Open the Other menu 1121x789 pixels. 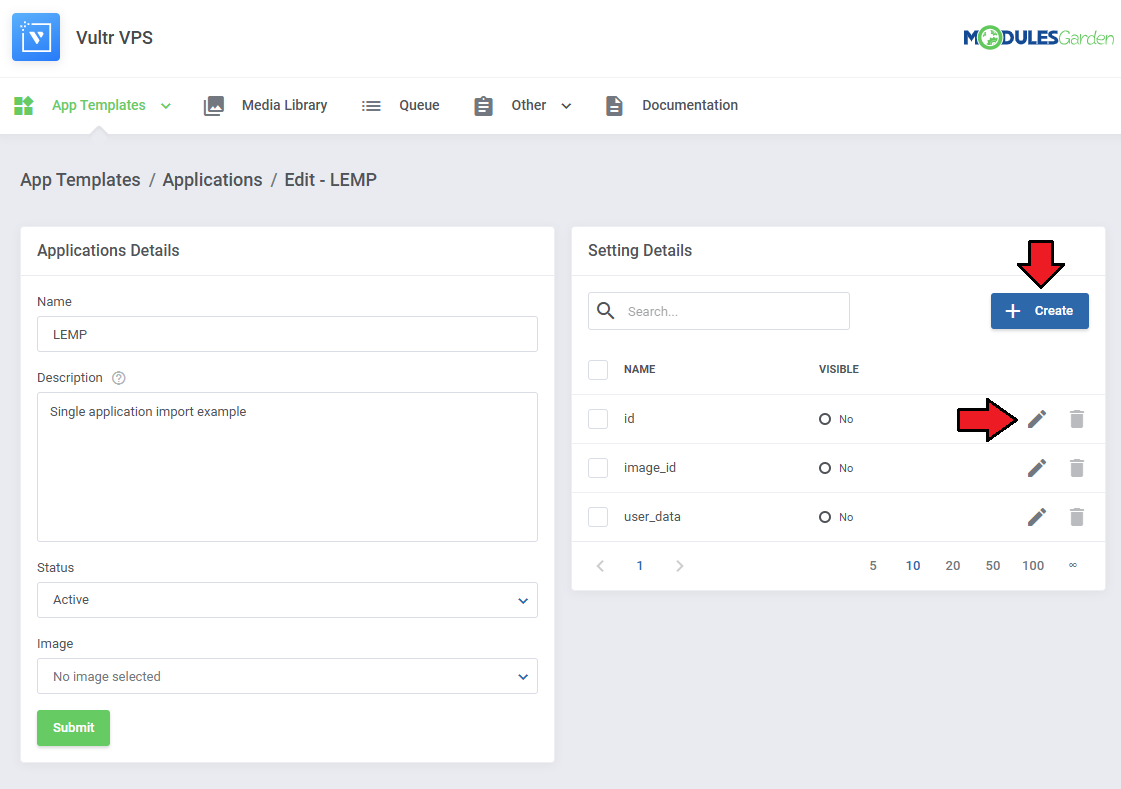[528, 105]
